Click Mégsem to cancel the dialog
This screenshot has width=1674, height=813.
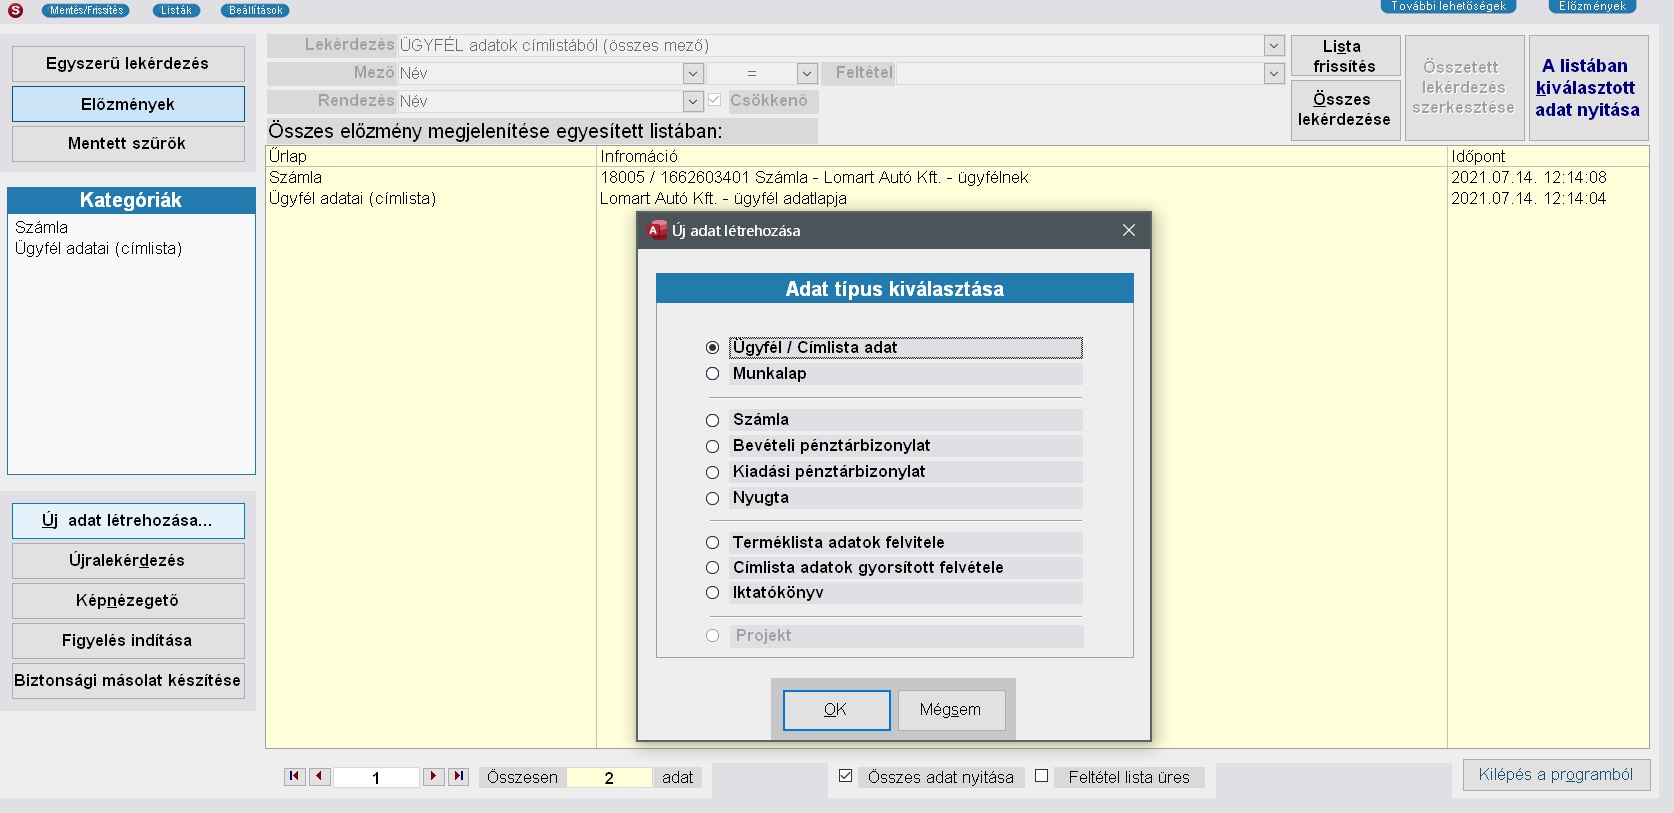pos(950,710)
